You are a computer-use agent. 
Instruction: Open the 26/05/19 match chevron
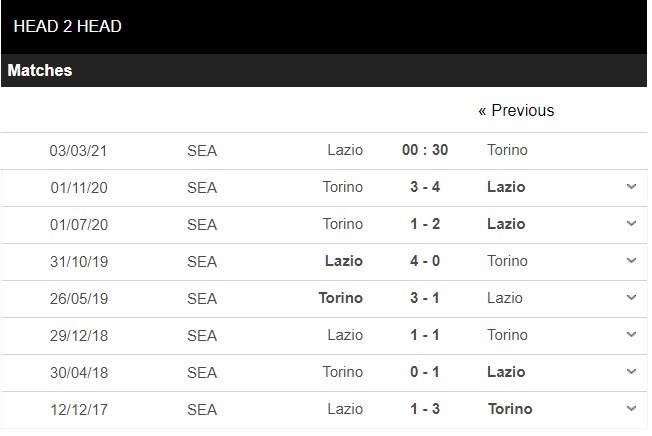point(631,298)
